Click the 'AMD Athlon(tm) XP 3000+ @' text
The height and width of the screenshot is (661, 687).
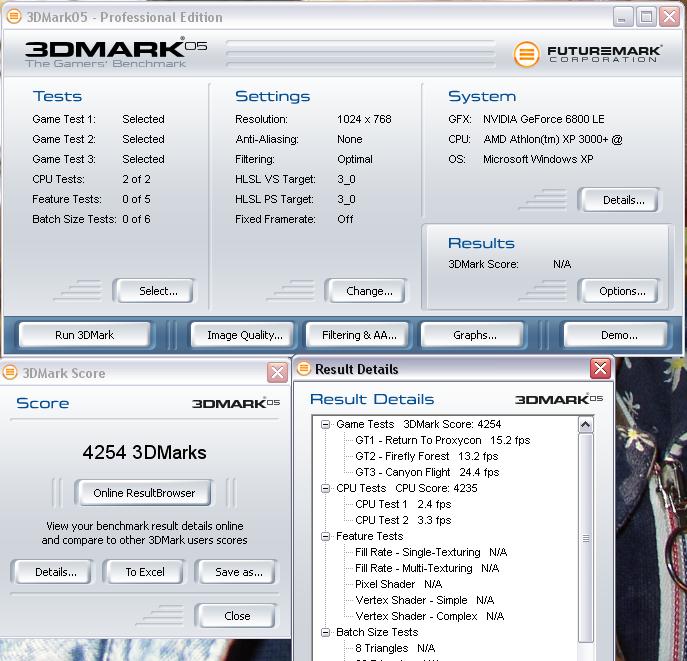pos(553,139)
